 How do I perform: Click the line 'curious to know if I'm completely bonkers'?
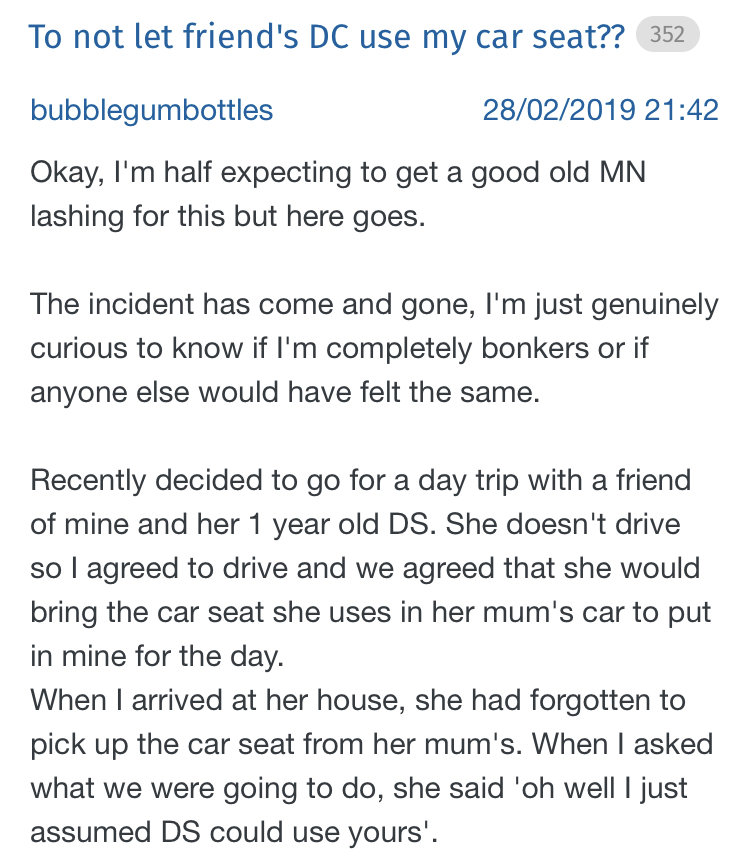[x=339, y=348]
